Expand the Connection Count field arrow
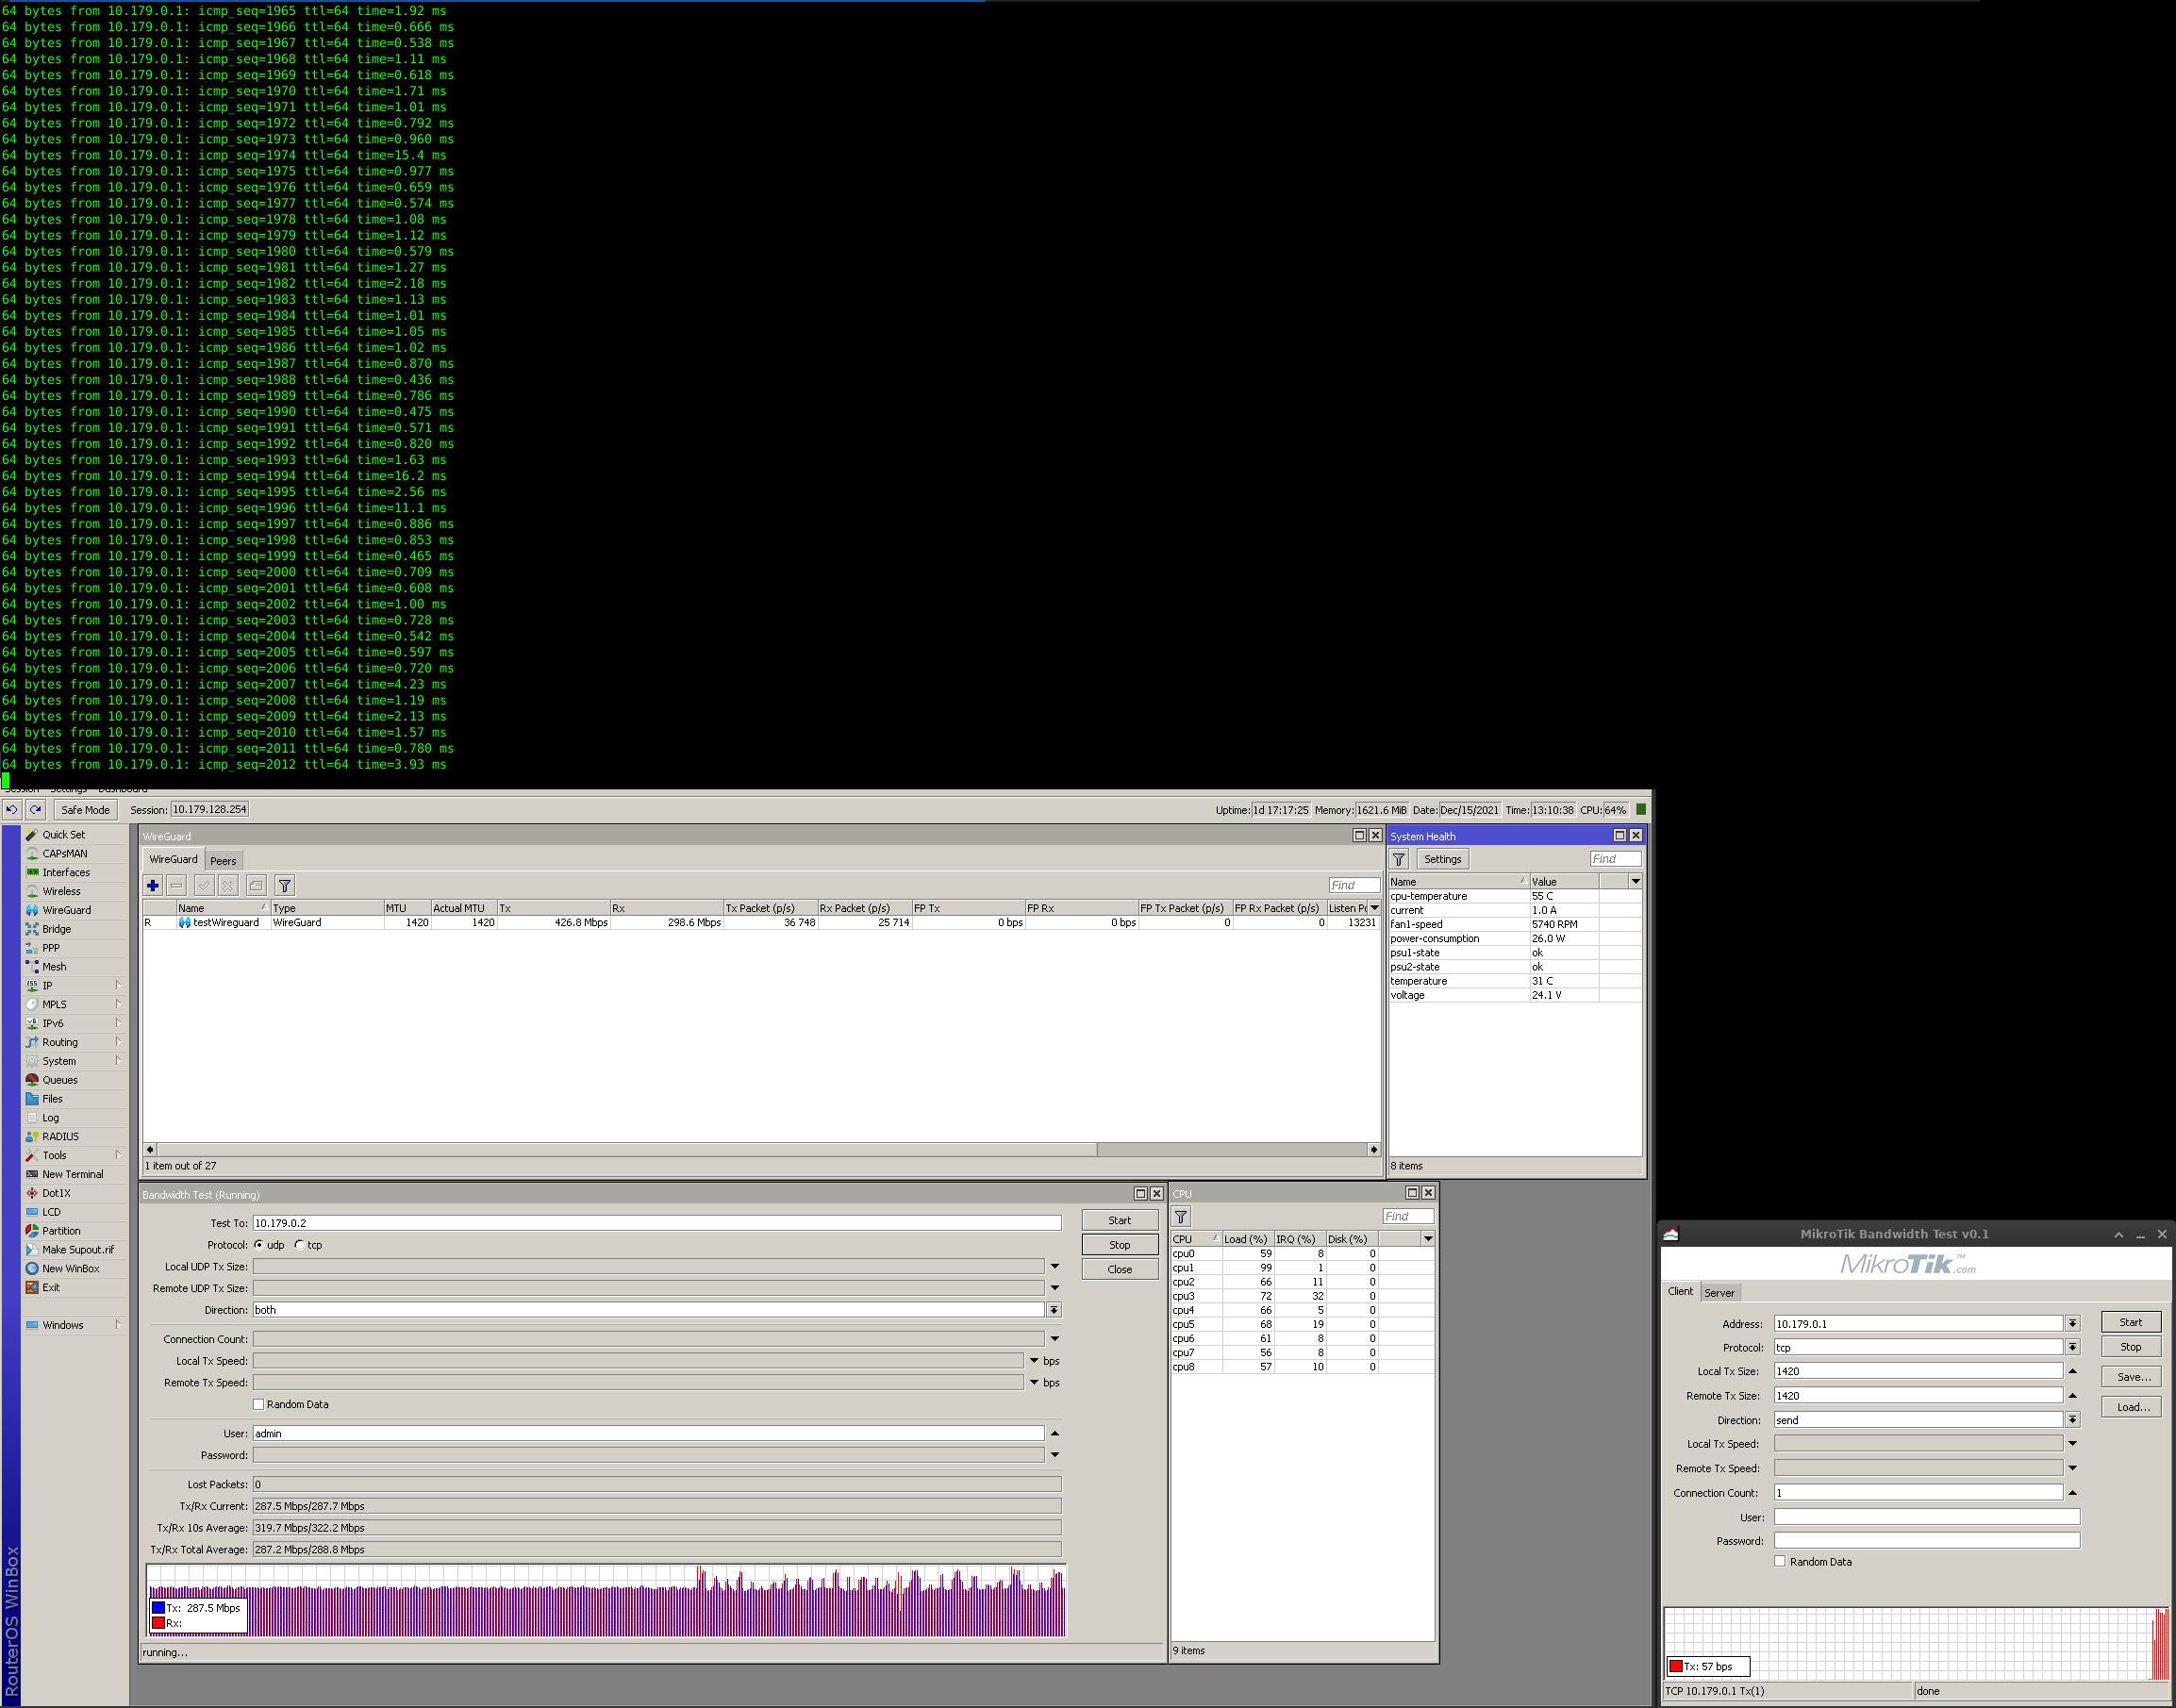Screen dimensions: 2176x1708 point(1054,1339)
